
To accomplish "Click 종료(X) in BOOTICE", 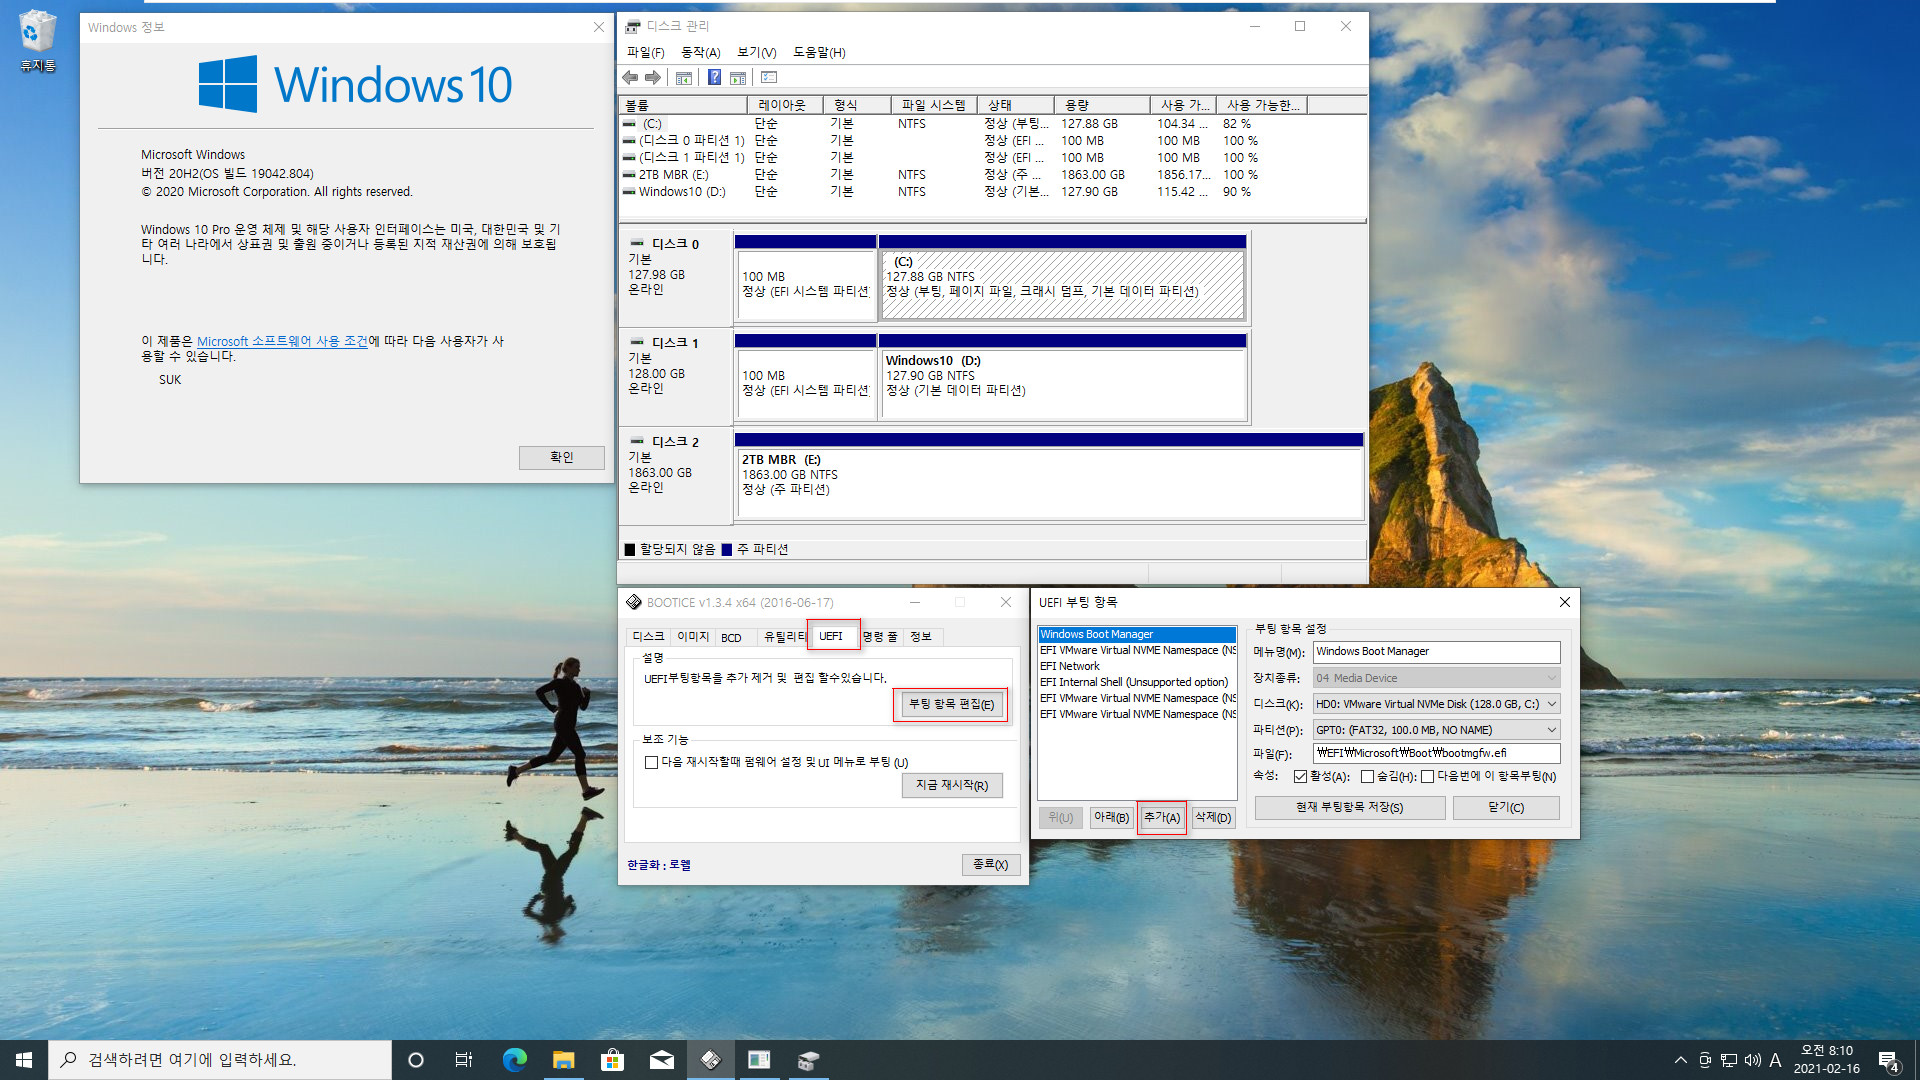I will (990, 864).
